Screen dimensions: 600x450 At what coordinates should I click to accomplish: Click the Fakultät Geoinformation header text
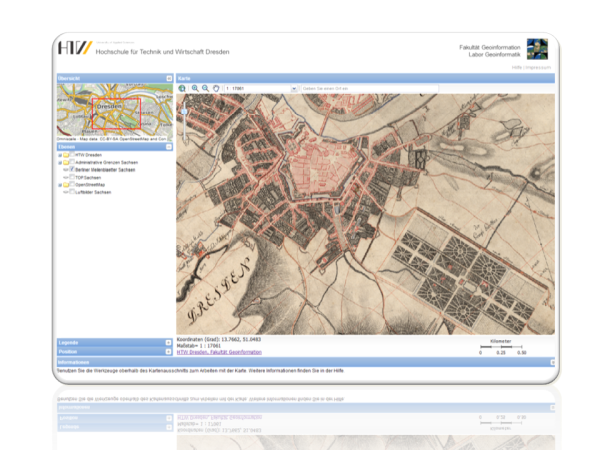[490, 47]
